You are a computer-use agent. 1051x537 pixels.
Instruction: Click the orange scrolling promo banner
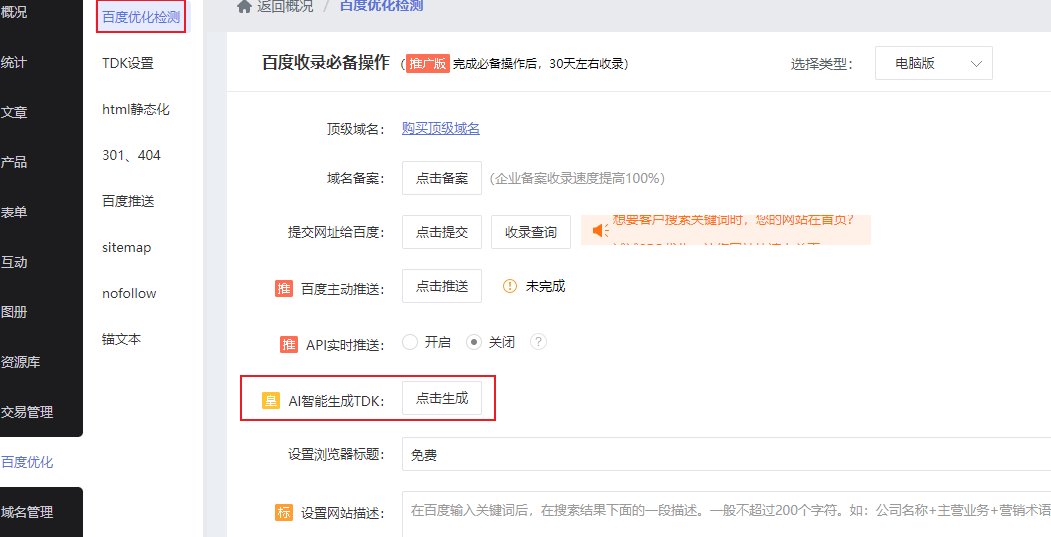click(x=726, y=230)
